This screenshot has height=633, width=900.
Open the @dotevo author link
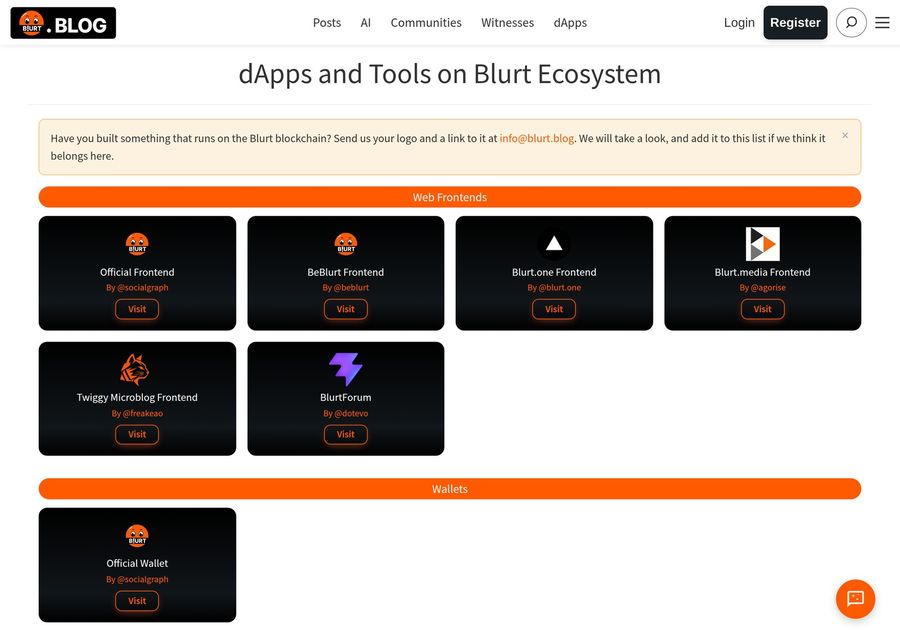tap(351, 413)
